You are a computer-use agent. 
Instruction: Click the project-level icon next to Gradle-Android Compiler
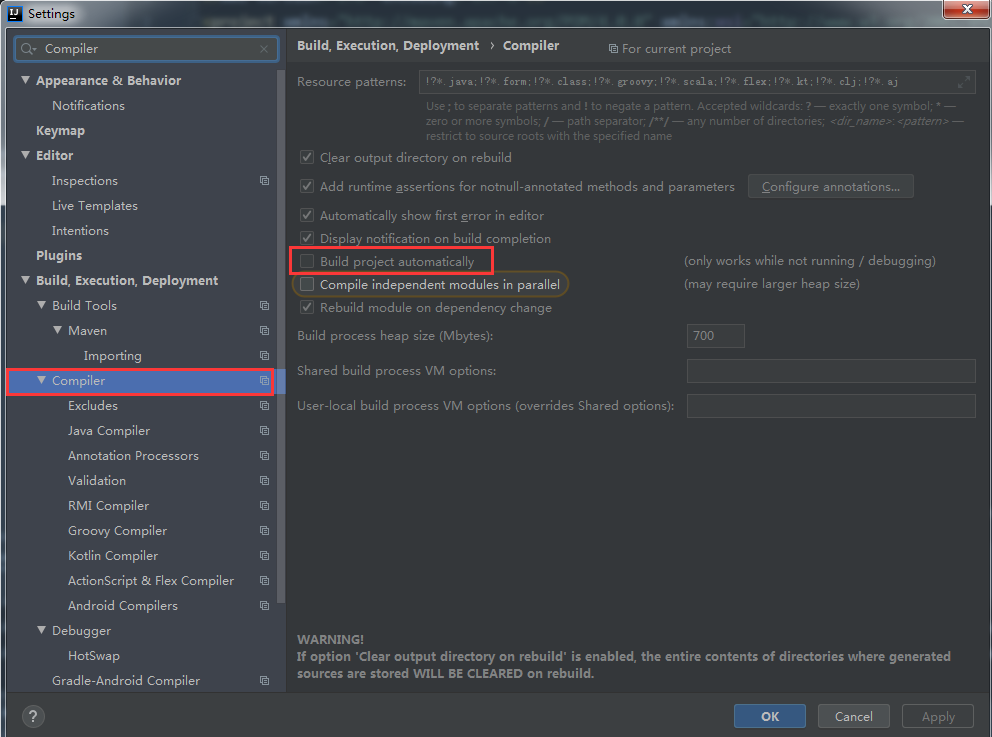(x=264, y=681)
